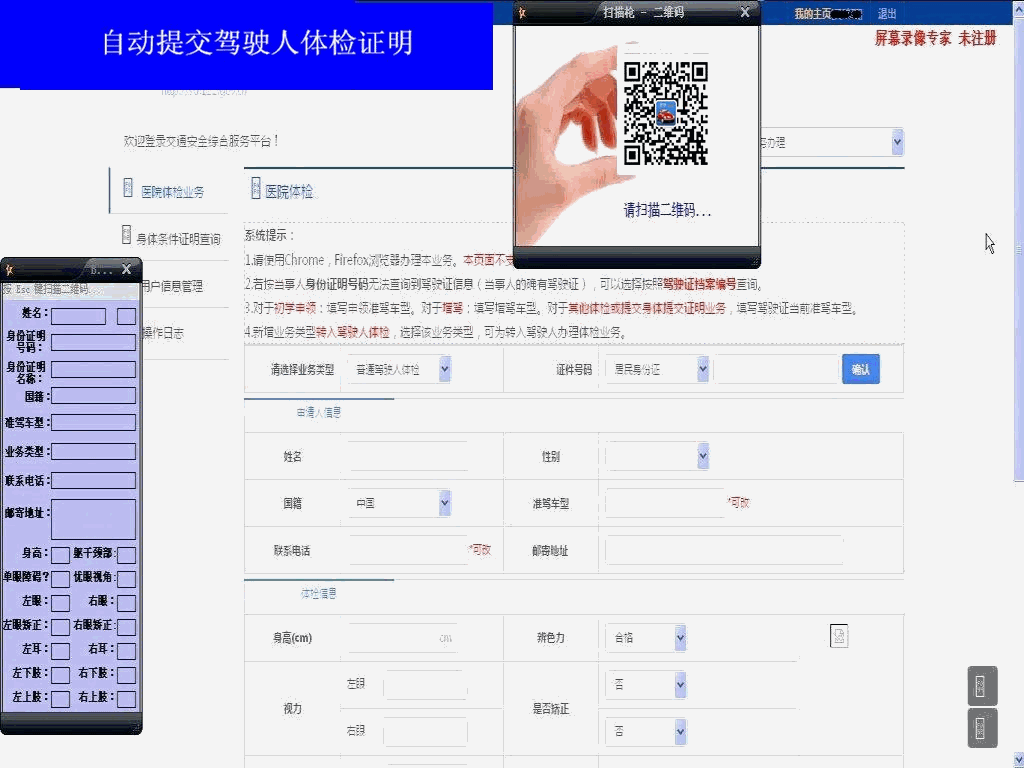The image size is (1024, 768).
Task: Switch to the 体检信息 tab
Action: [319, 593]
